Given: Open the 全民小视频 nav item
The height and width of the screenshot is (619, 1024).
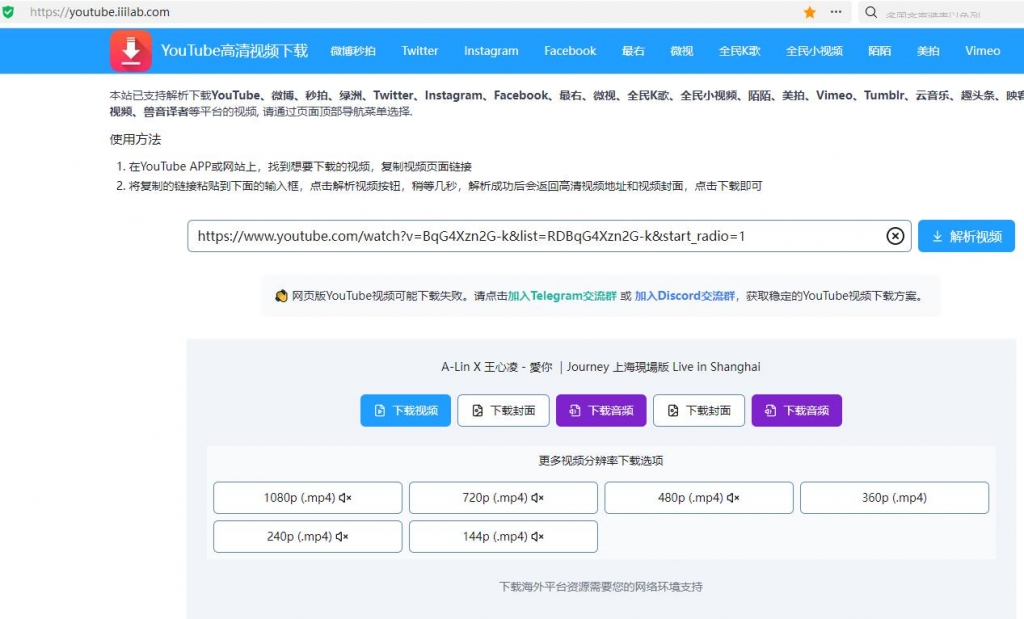Looking at the screenshot, I should (x=814, y=50).
